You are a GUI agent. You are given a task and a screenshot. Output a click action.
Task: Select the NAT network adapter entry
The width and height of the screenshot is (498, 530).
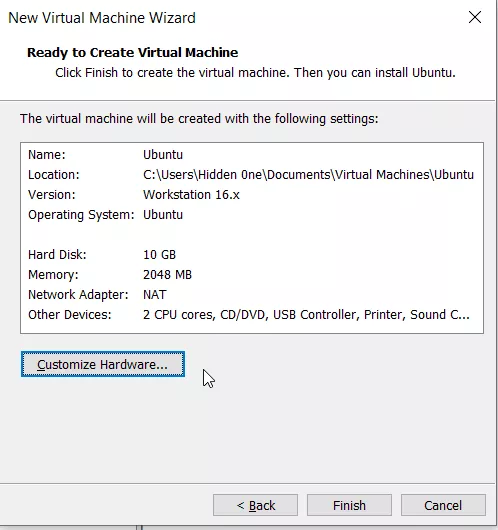[155, 294]
